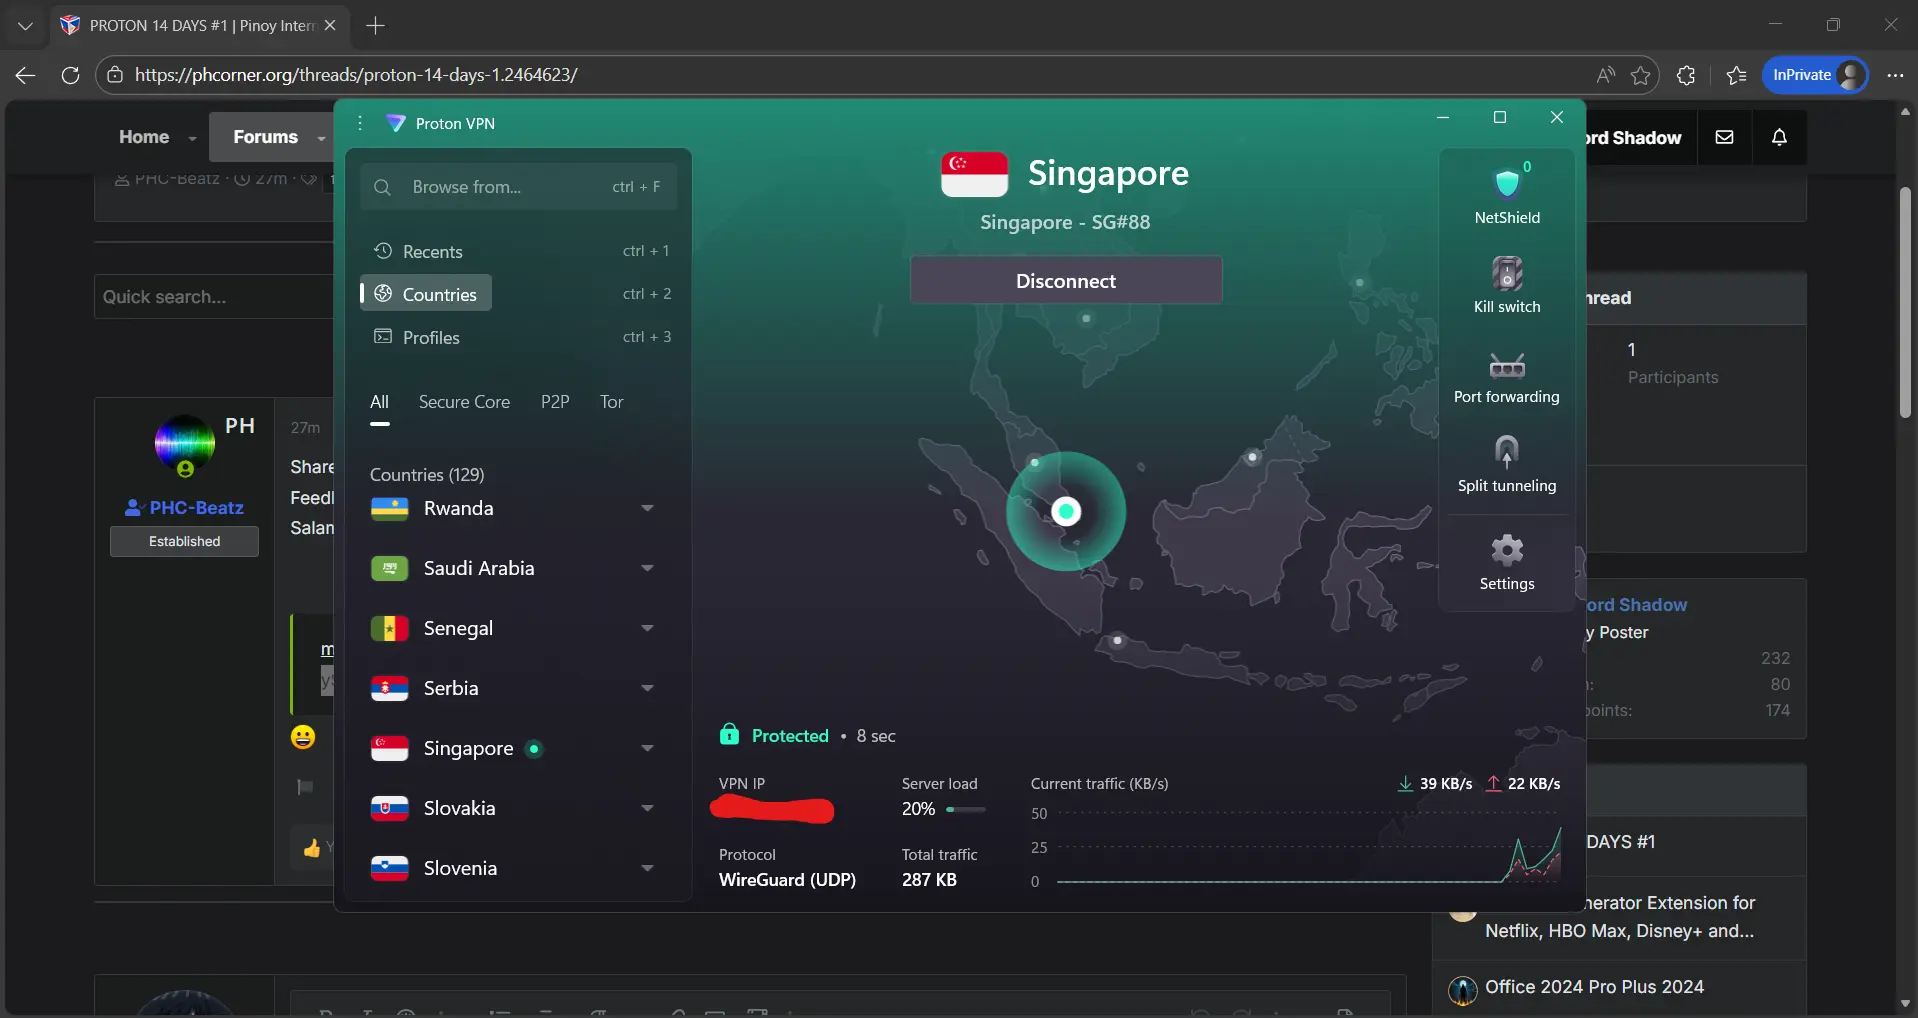Click the Countries (129) heading

[x=427, y=475]
